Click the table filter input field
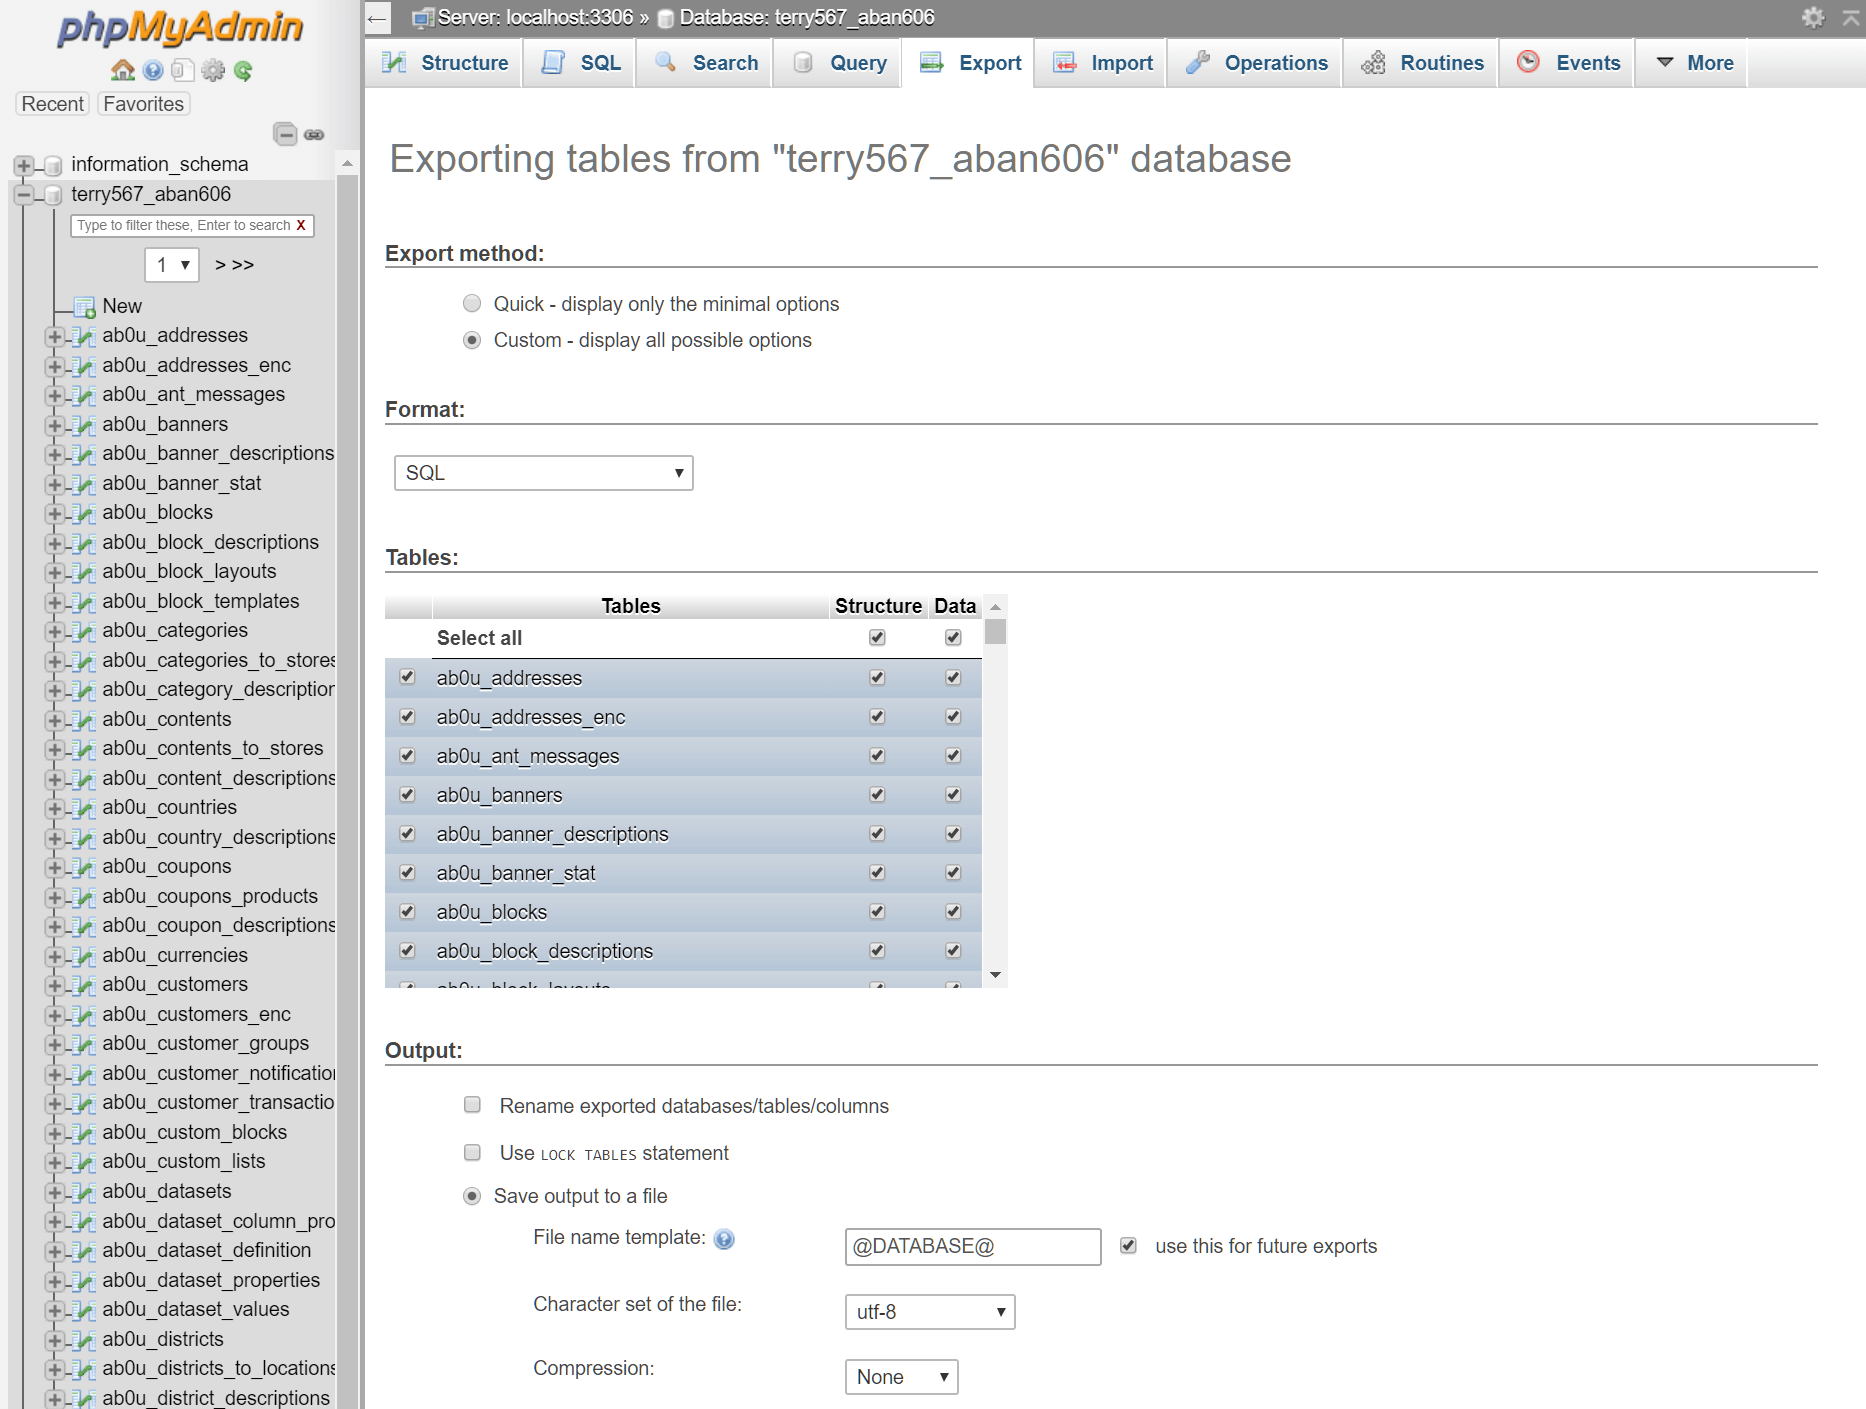This screenshot has width=1866, height=1409. (183, 225)
